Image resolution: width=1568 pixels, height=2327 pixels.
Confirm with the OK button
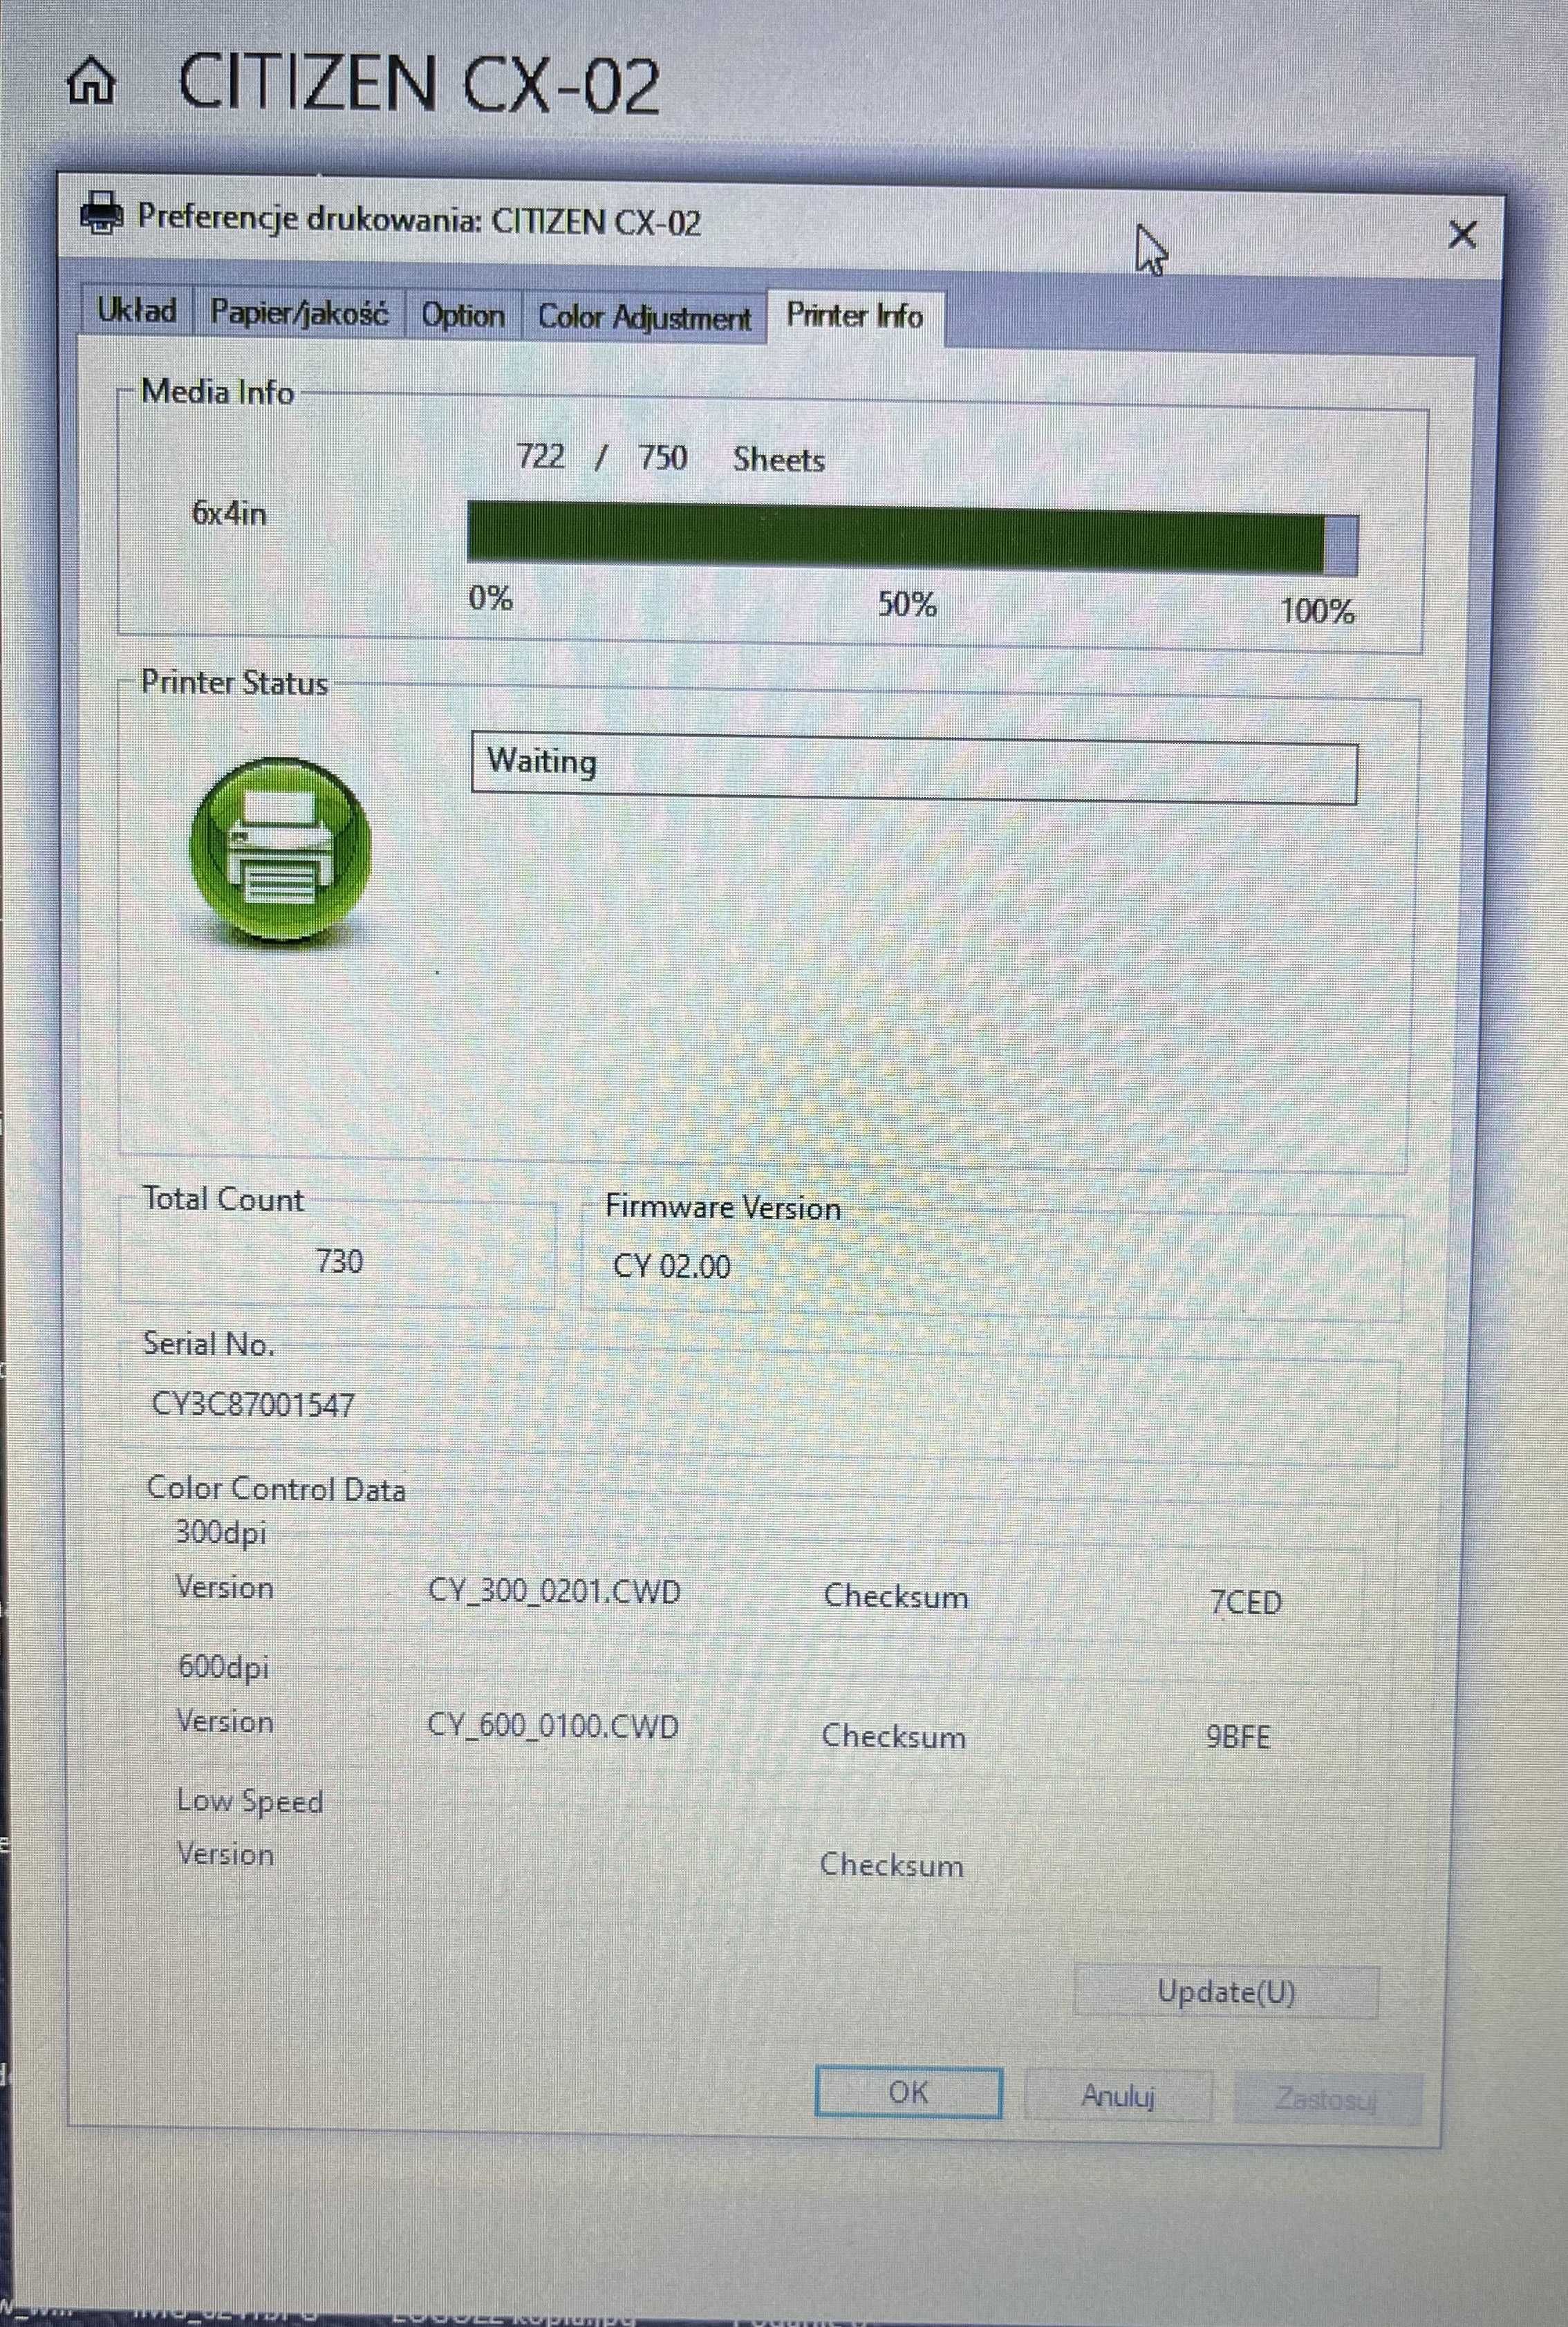pyautogui.click(x=908, y=2092)
